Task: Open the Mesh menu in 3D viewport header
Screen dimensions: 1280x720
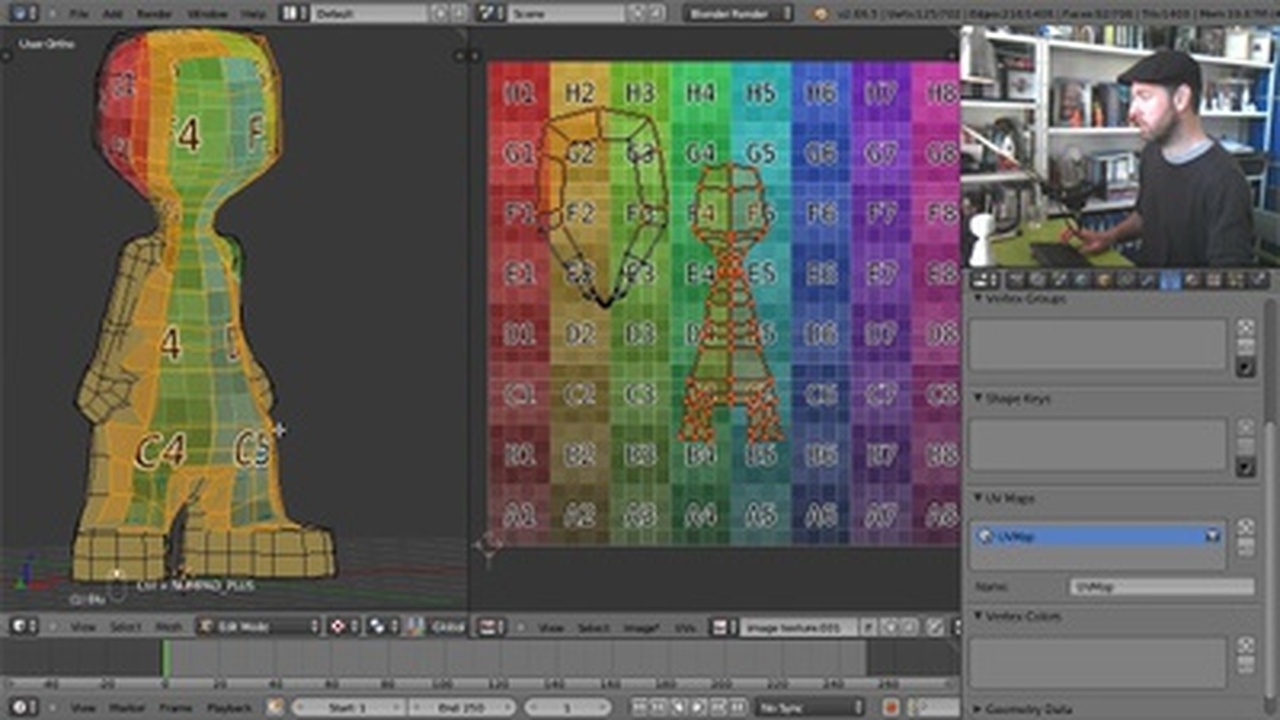Action: click(169, 627)
